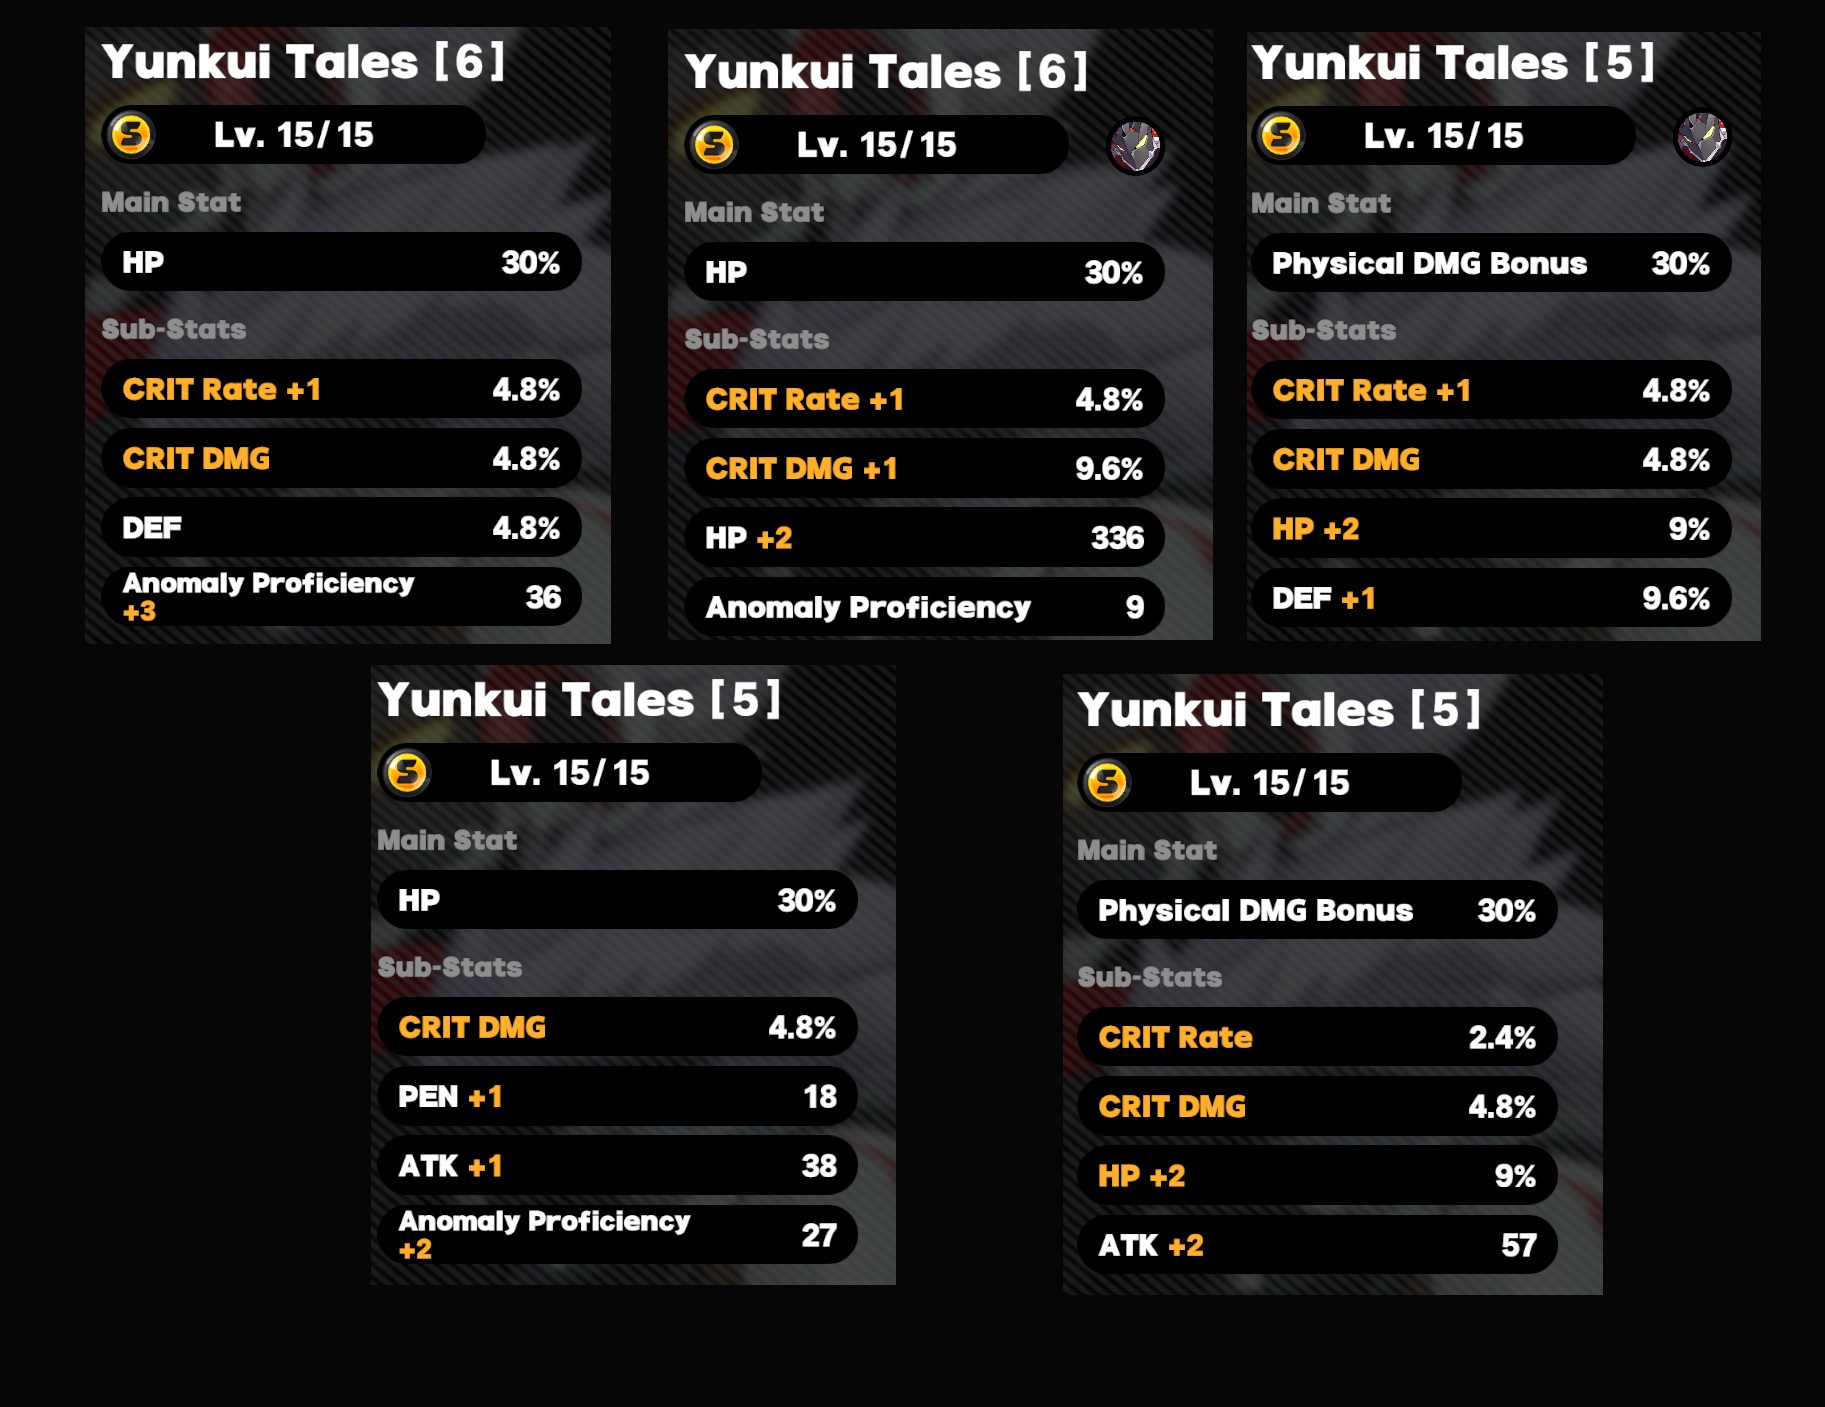Click the ATK +2 57 sub-stat row

point(1317,1245)
